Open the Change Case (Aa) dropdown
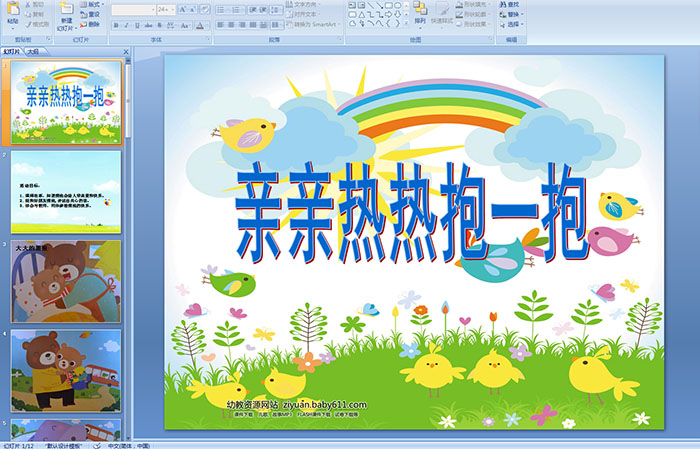Image resolution: width=700 pixels, height=449 pixels. click(185, 25)
